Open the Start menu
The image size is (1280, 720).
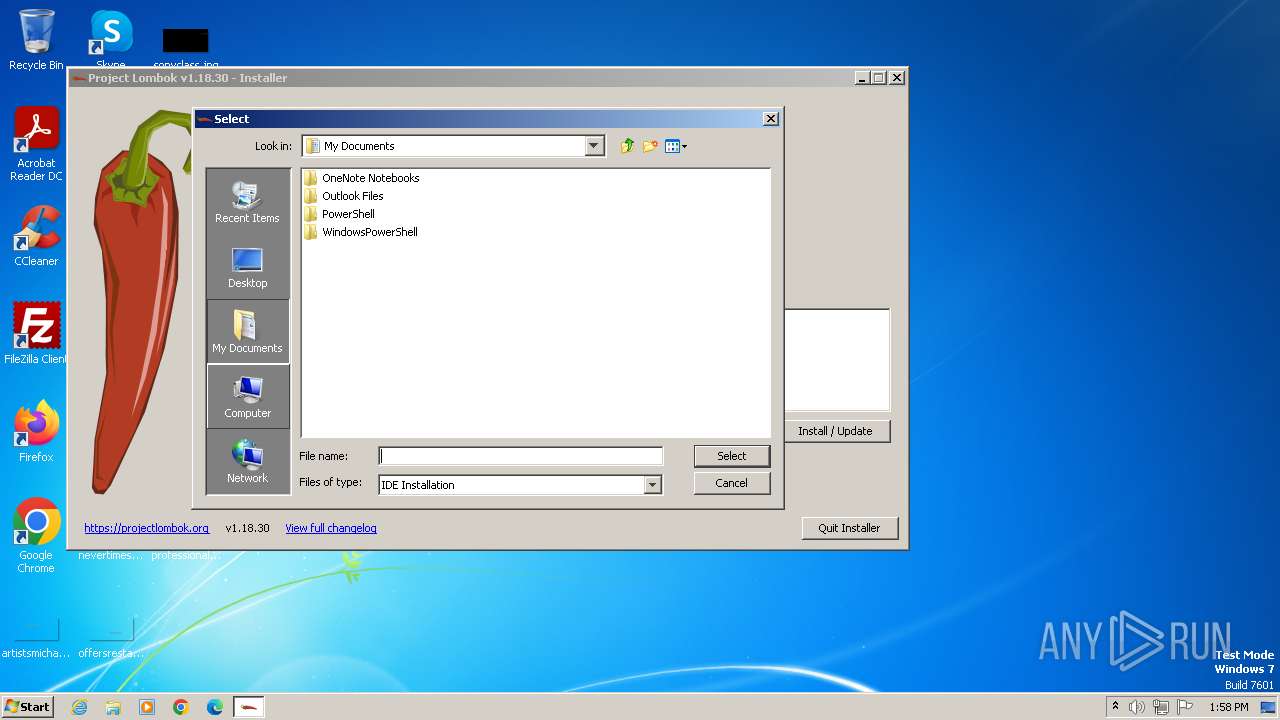27,706
